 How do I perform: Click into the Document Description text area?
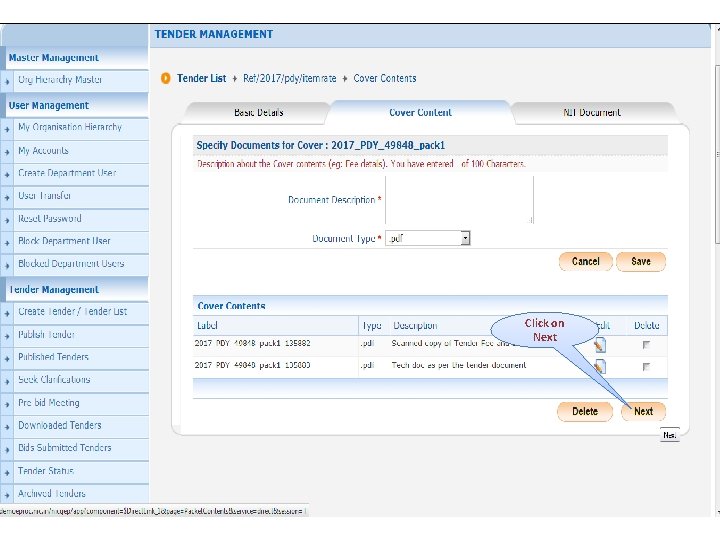(x=460, y=200)
